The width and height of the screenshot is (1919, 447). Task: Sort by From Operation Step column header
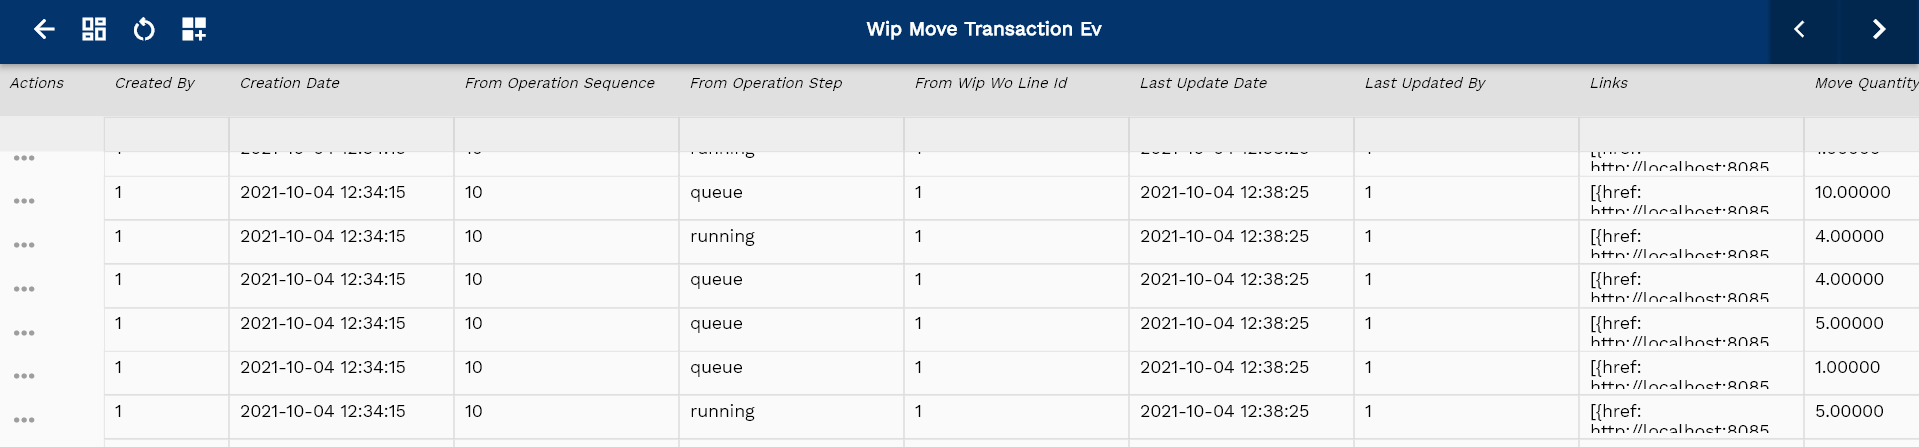[x=766, y=83]
